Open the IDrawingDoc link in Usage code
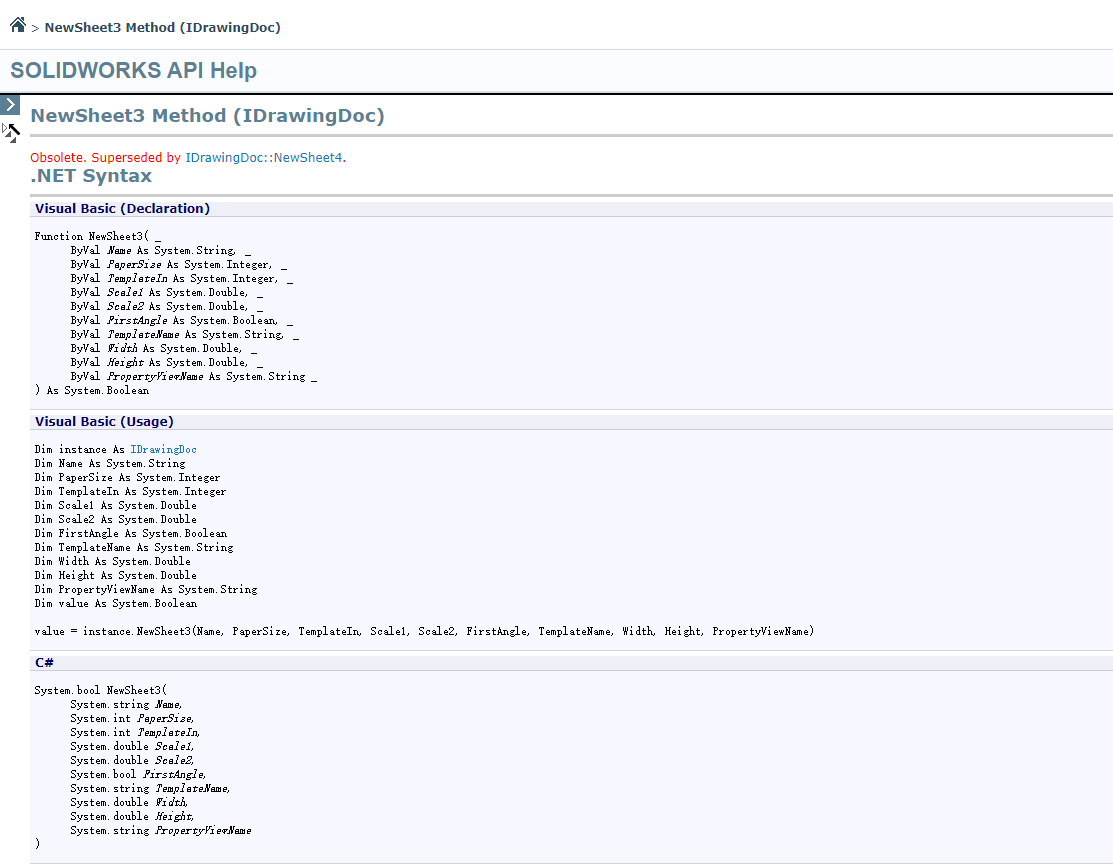 tap(163, 449)
